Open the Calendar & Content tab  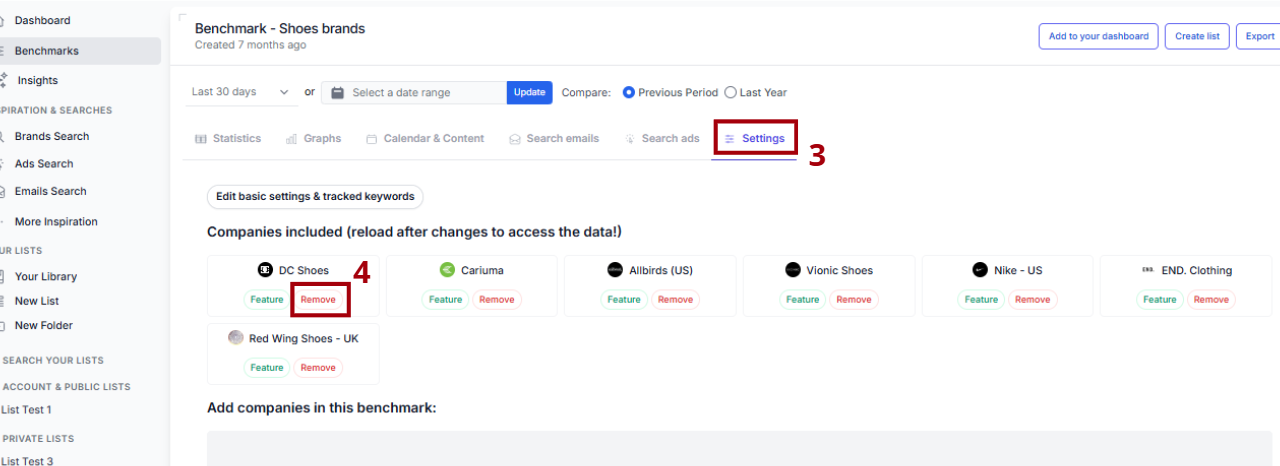coord(425,138)
